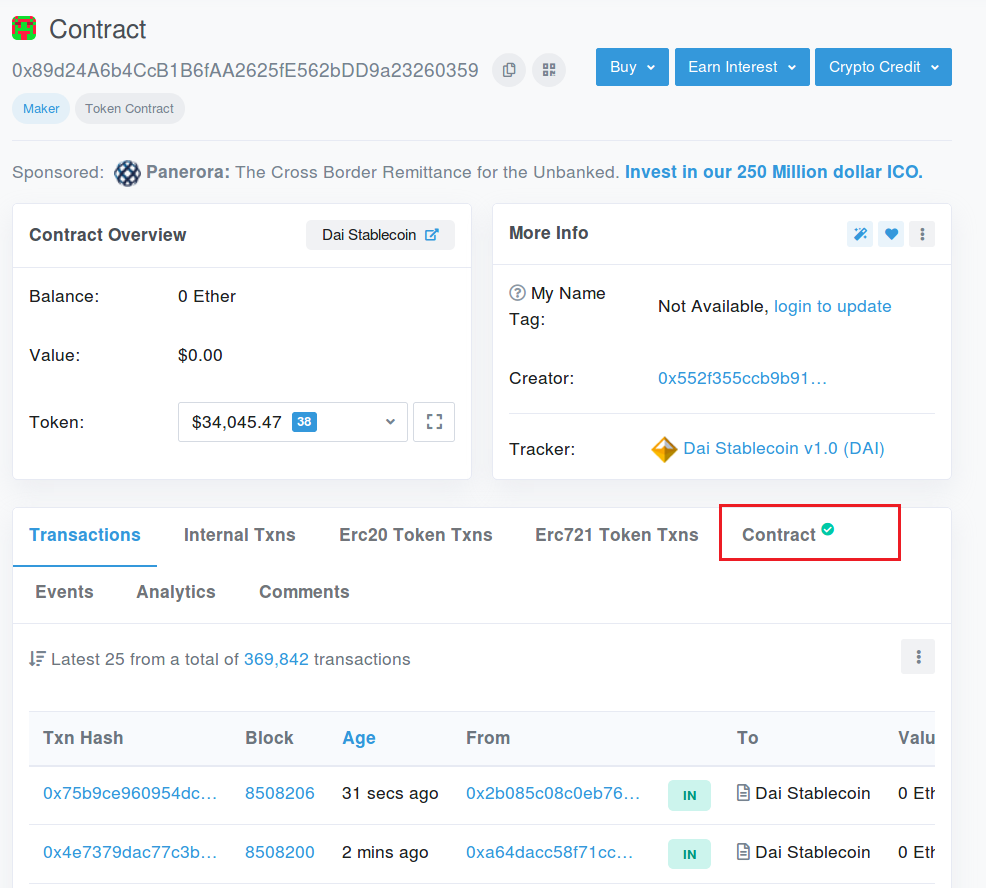Add address to favorites with heart icon
This screenshot has height=888, width=986.
click(891, 234)
